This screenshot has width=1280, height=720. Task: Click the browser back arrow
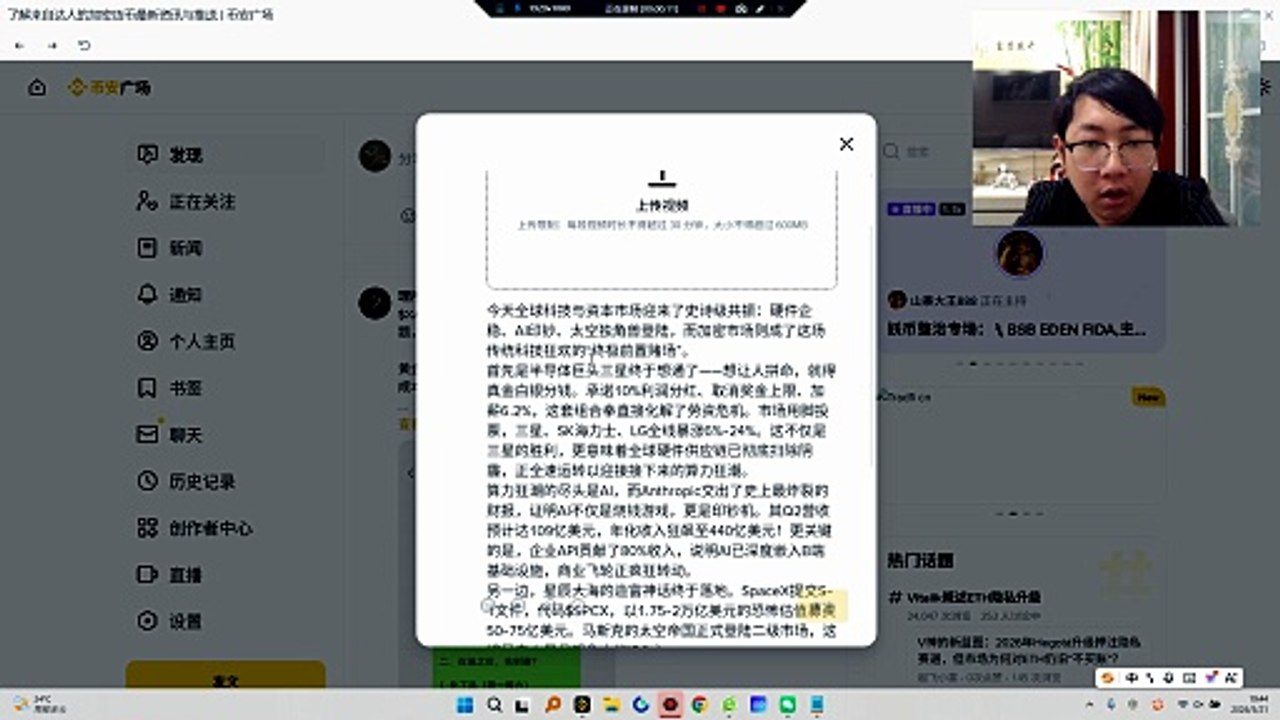click(x=19, y=46)
